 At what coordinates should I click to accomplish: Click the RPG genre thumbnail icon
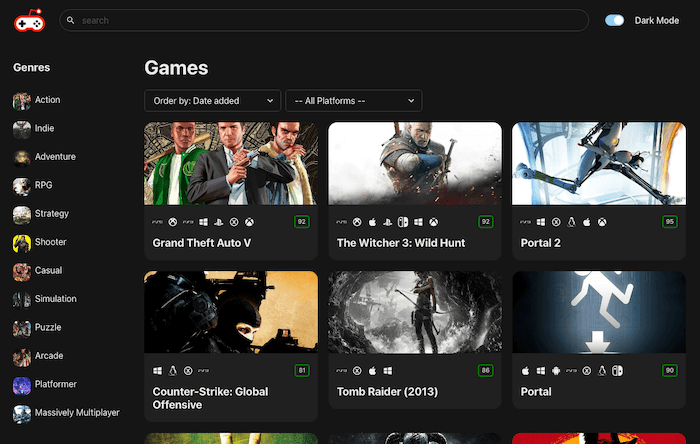point(21,186)
